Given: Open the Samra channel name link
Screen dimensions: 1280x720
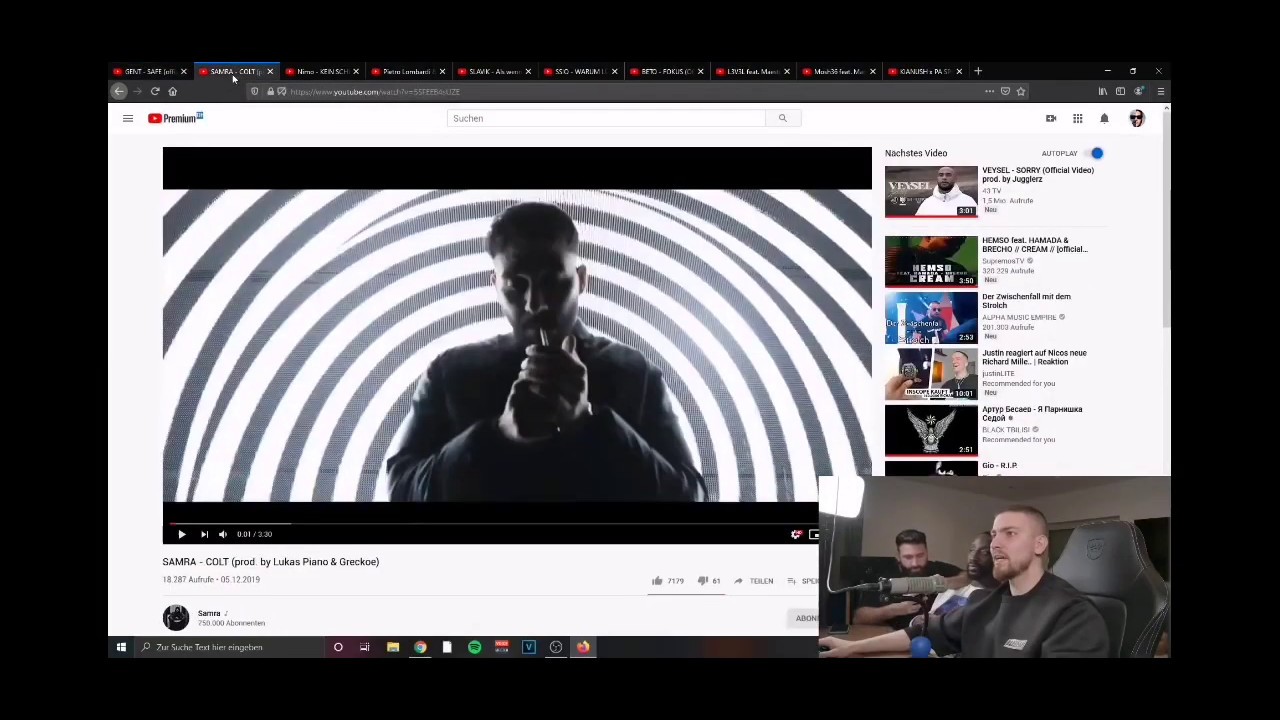Looking at the screenshot, I should tap(209, 613).
